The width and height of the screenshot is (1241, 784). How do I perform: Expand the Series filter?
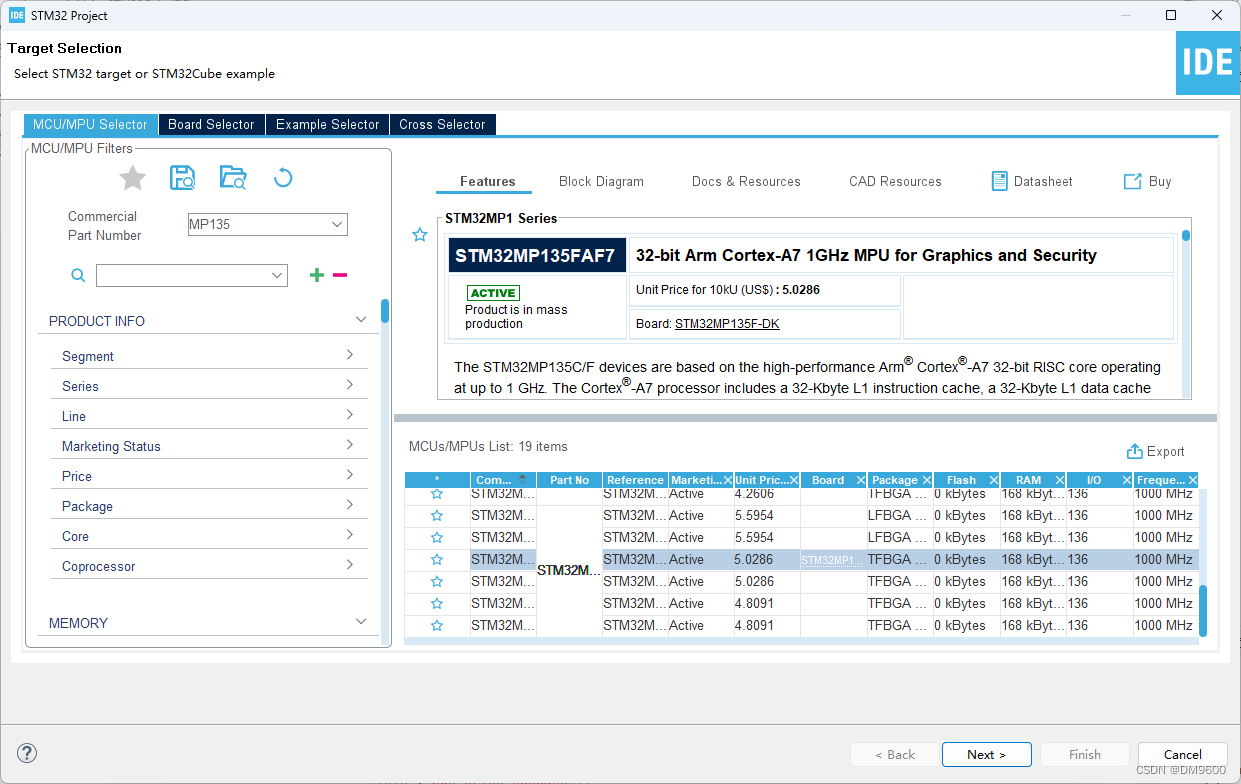point(349,385)
